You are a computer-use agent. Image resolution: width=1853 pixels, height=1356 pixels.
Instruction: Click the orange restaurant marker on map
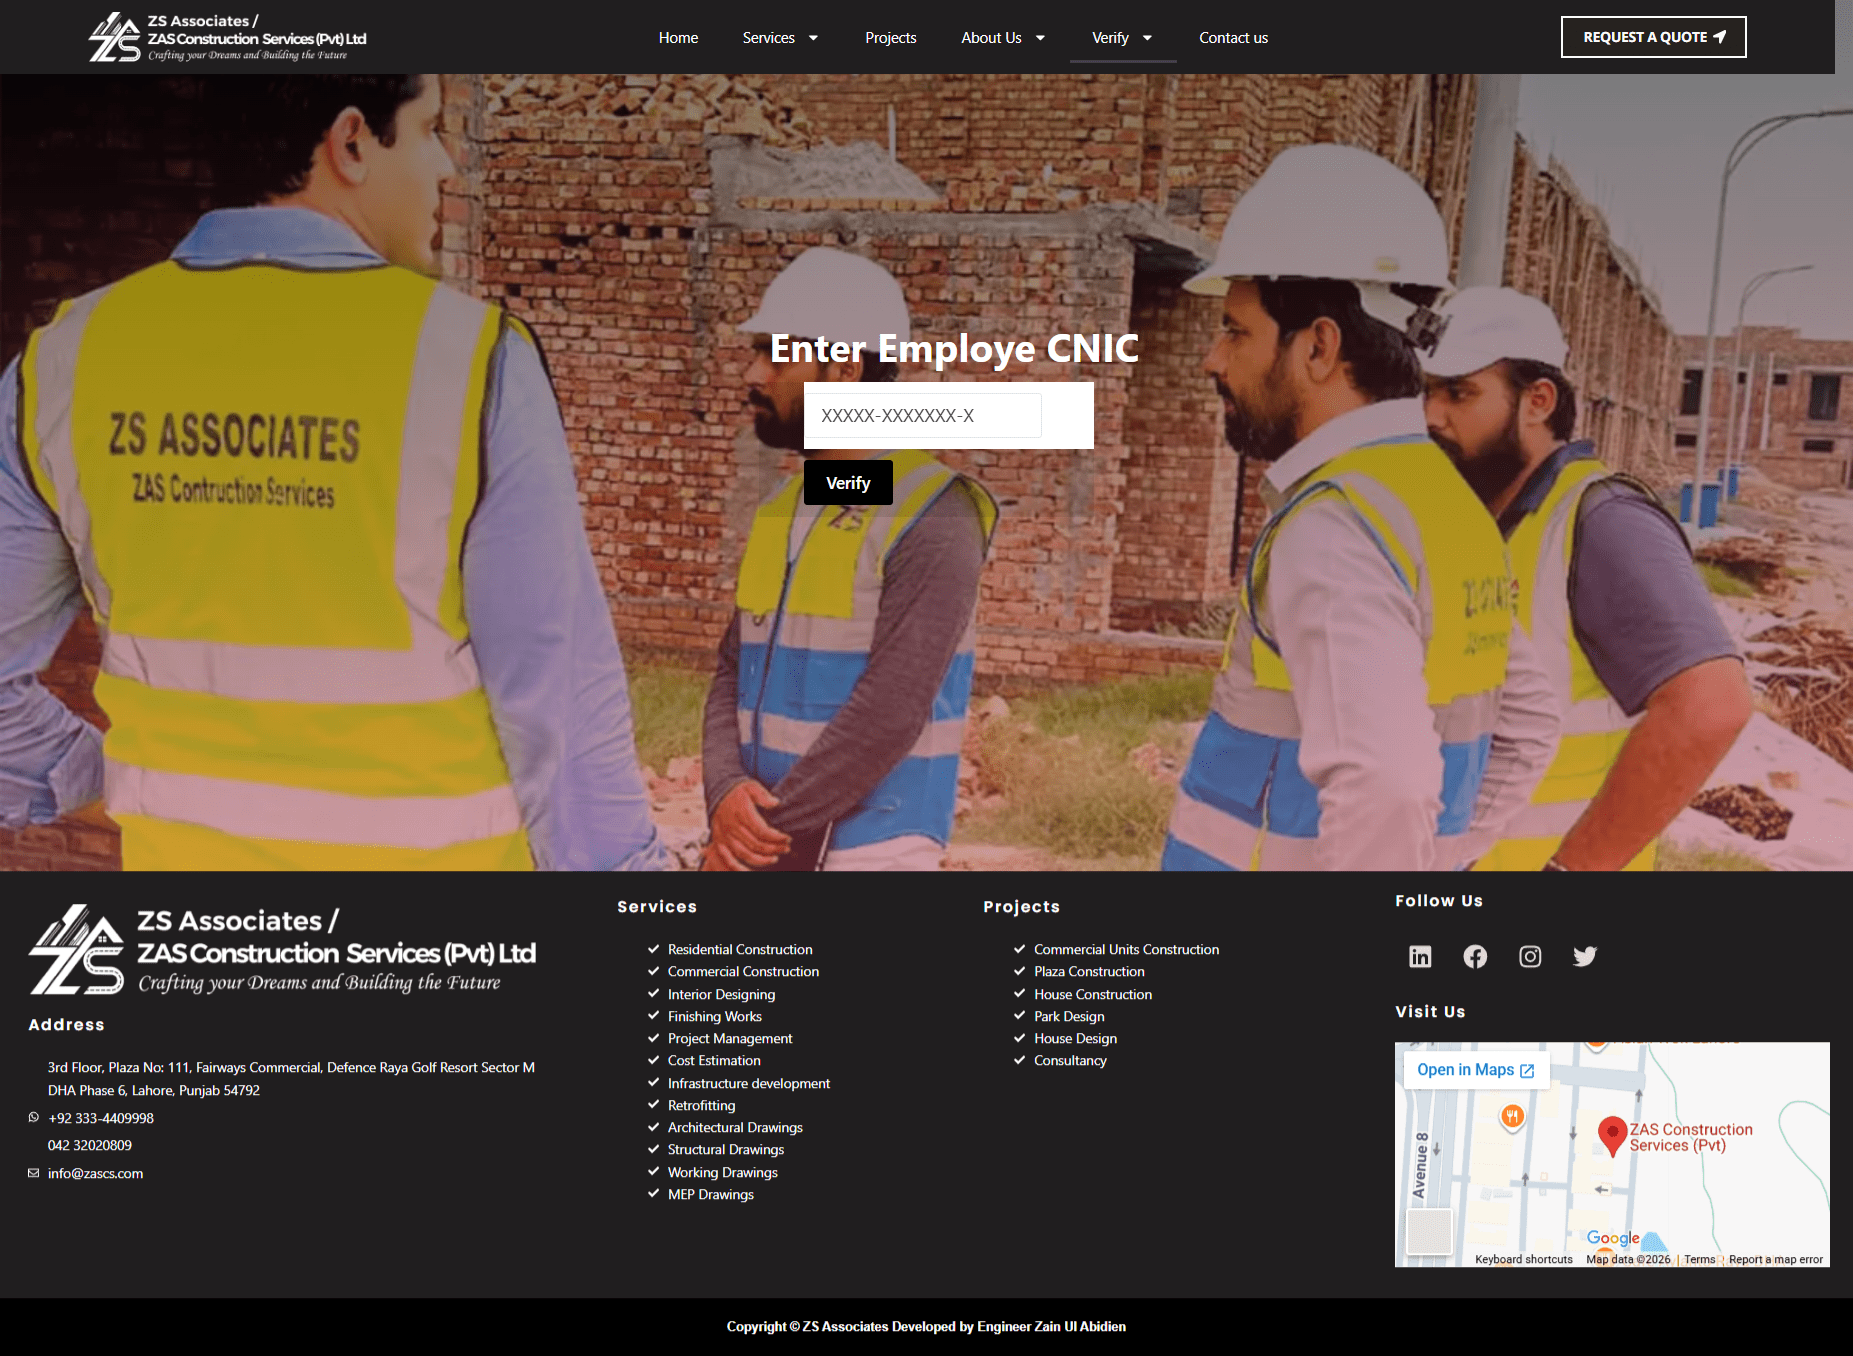[x=1513, y=1116]
